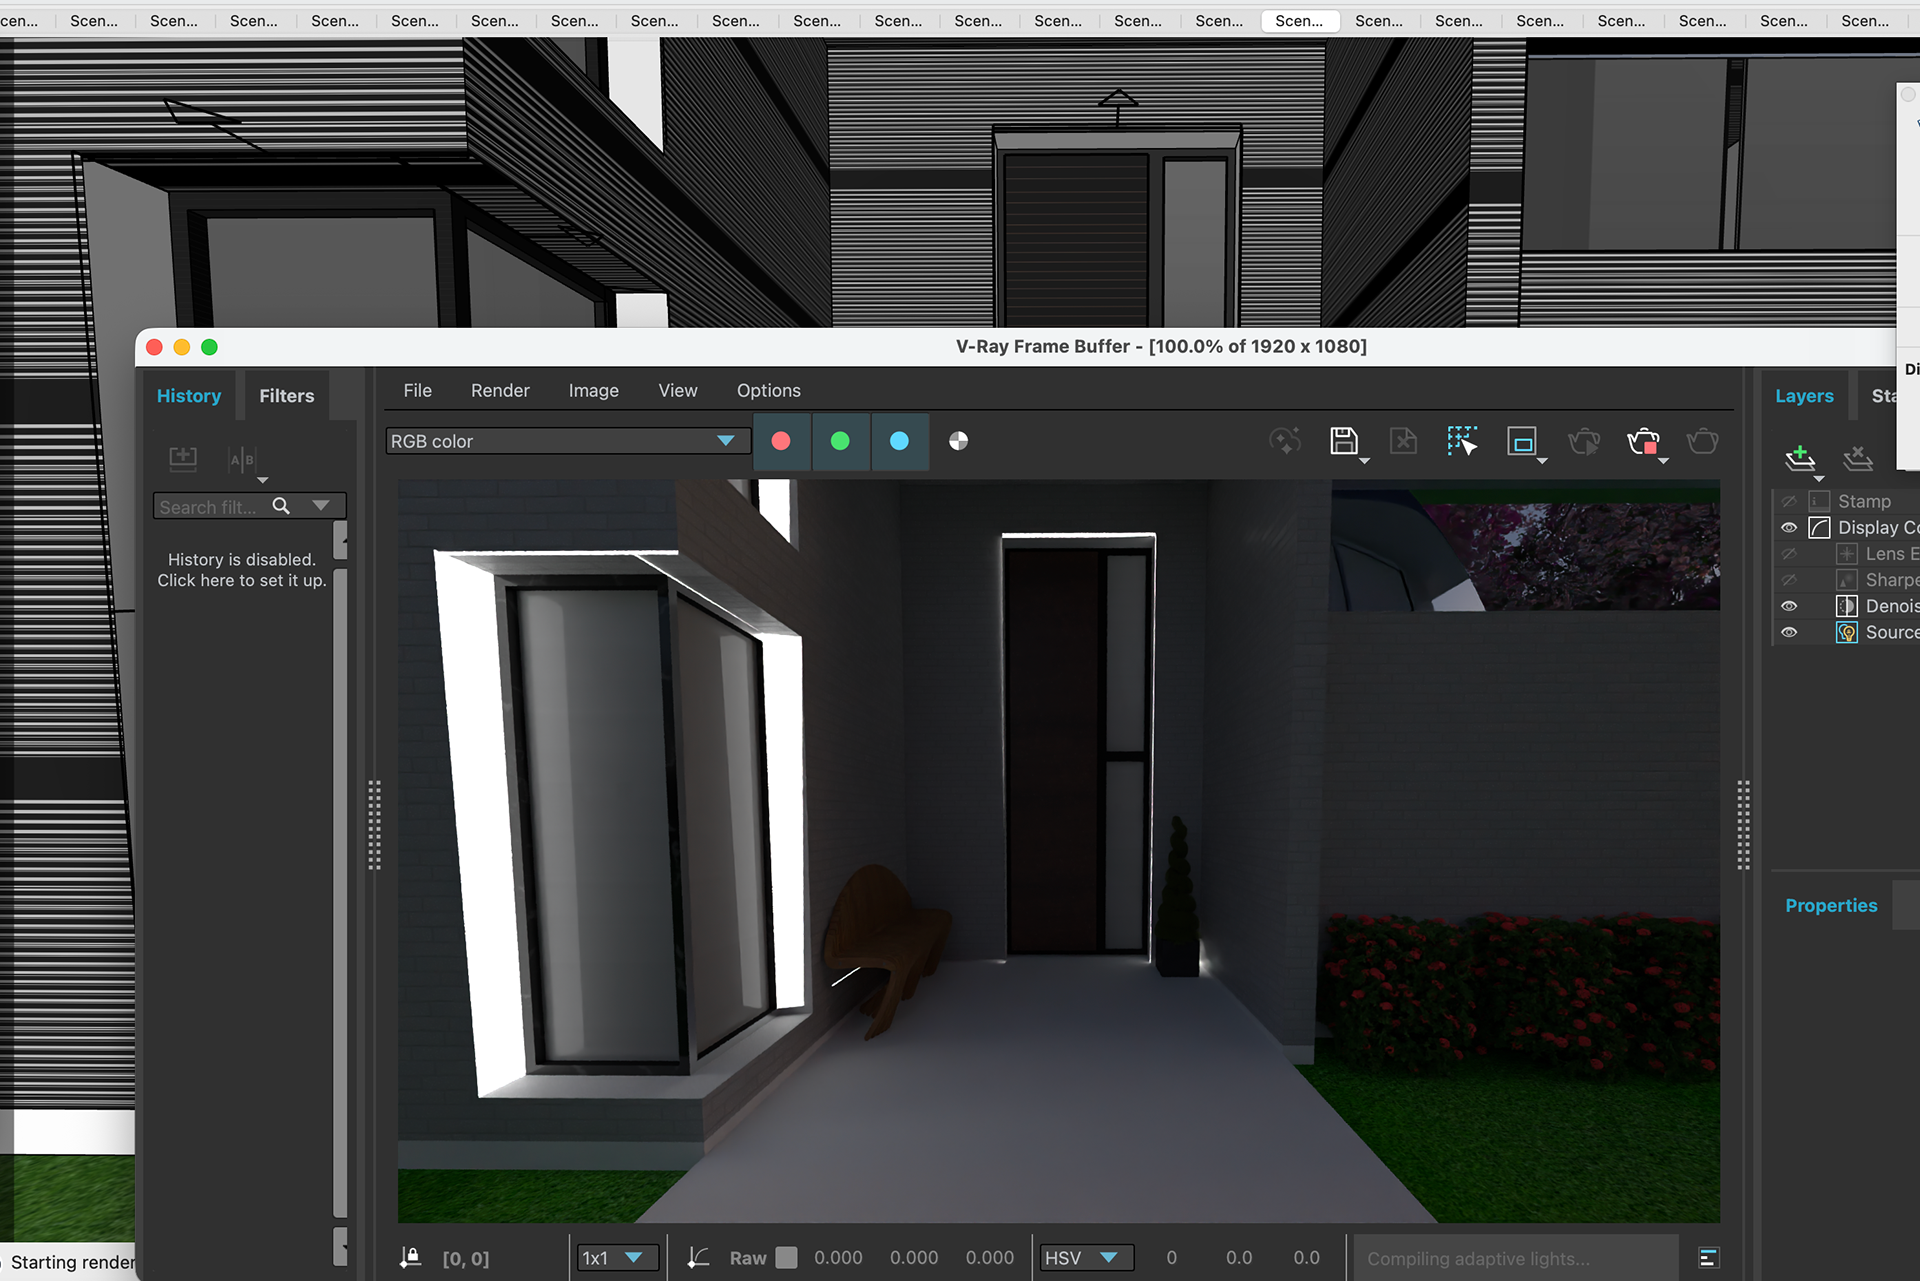Click 'History is disabled' setup text

click(x=242, y=570)
